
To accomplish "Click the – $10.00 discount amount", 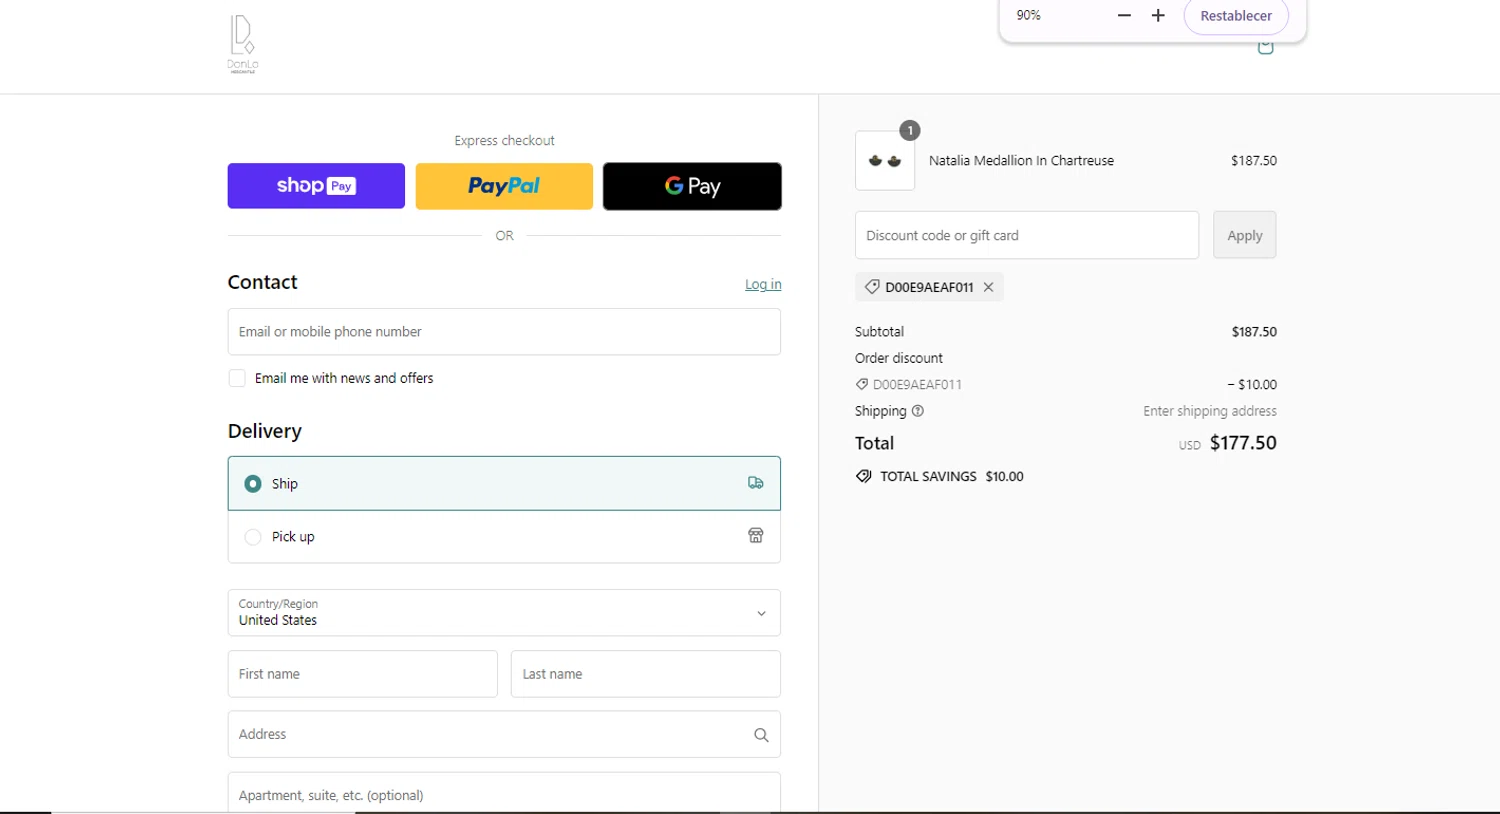I will tap(1252, 384).
